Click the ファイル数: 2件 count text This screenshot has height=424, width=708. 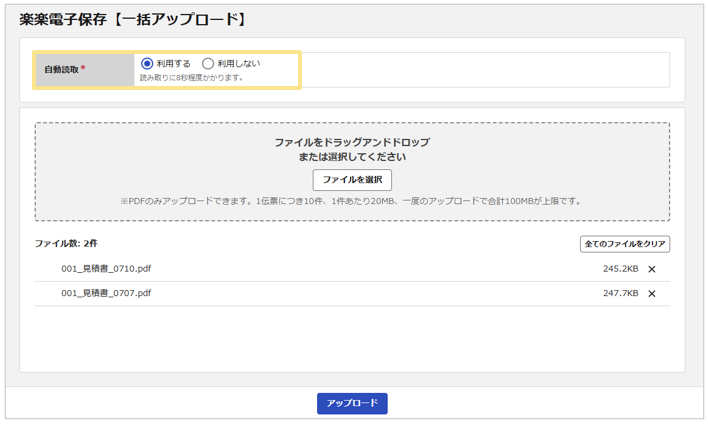[x=66, y=243]
